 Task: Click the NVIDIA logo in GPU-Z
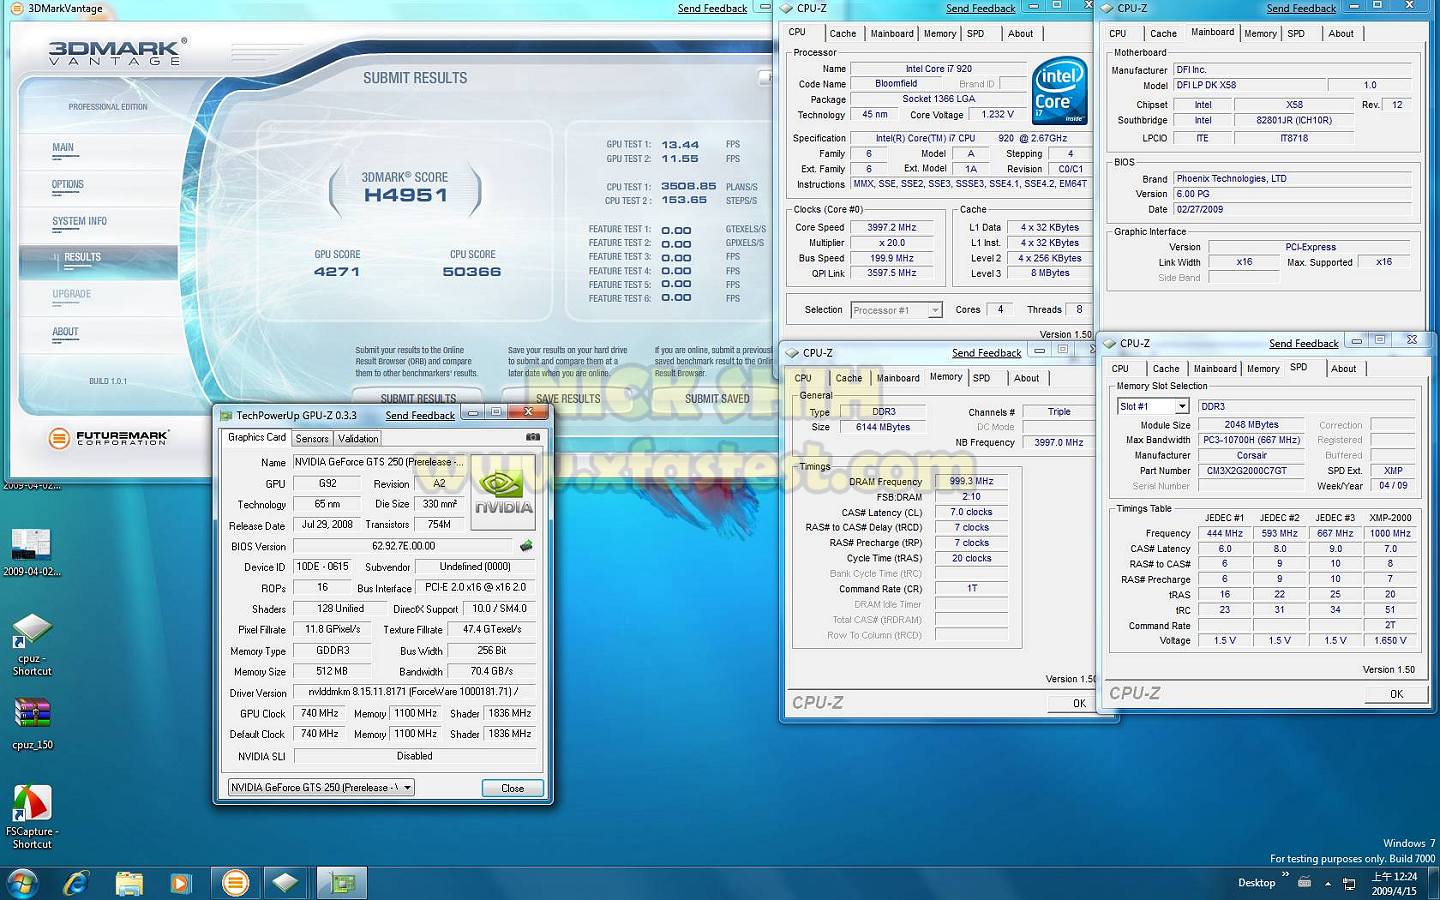click(504, 492)
